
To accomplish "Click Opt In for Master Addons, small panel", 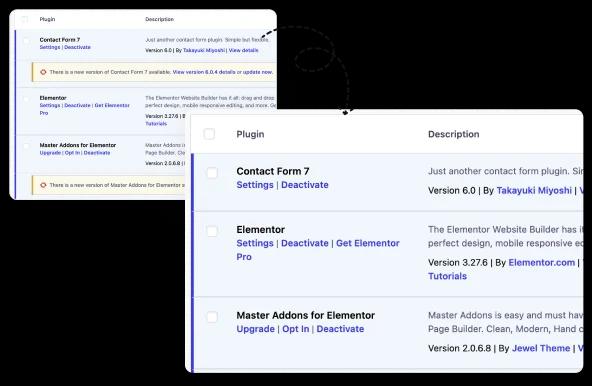I will coord(72,153).
